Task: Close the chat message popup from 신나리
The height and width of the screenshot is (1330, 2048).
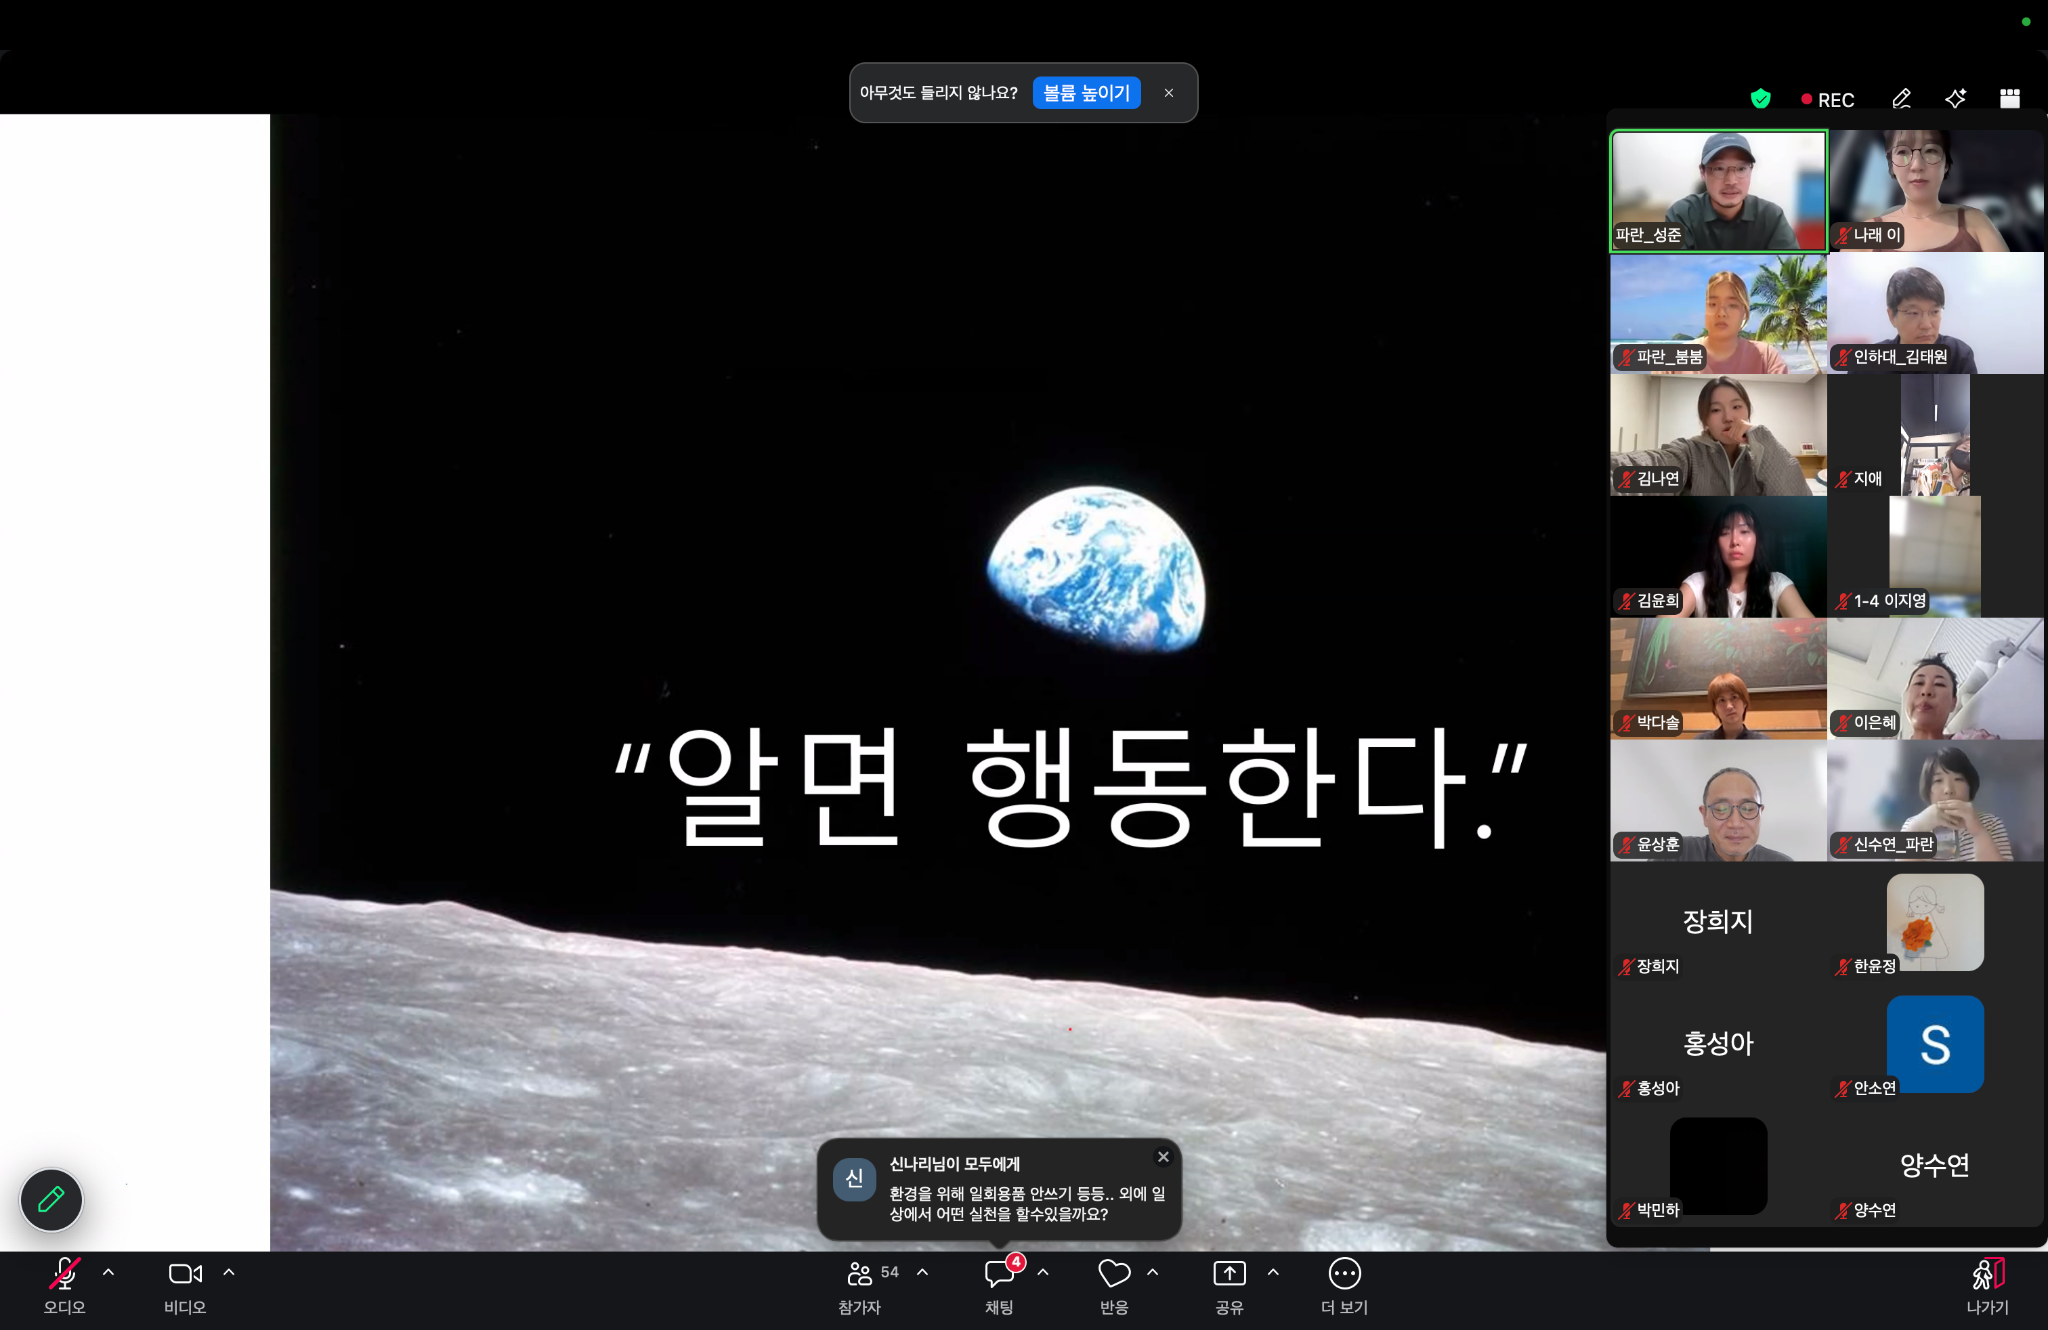Action: point(1163,1157)
